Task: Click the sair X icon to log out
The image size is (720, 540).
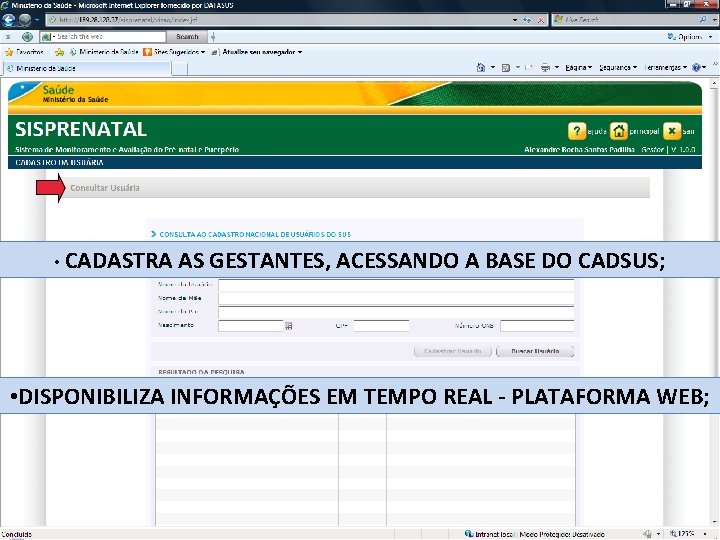Action: coord(672,131)
